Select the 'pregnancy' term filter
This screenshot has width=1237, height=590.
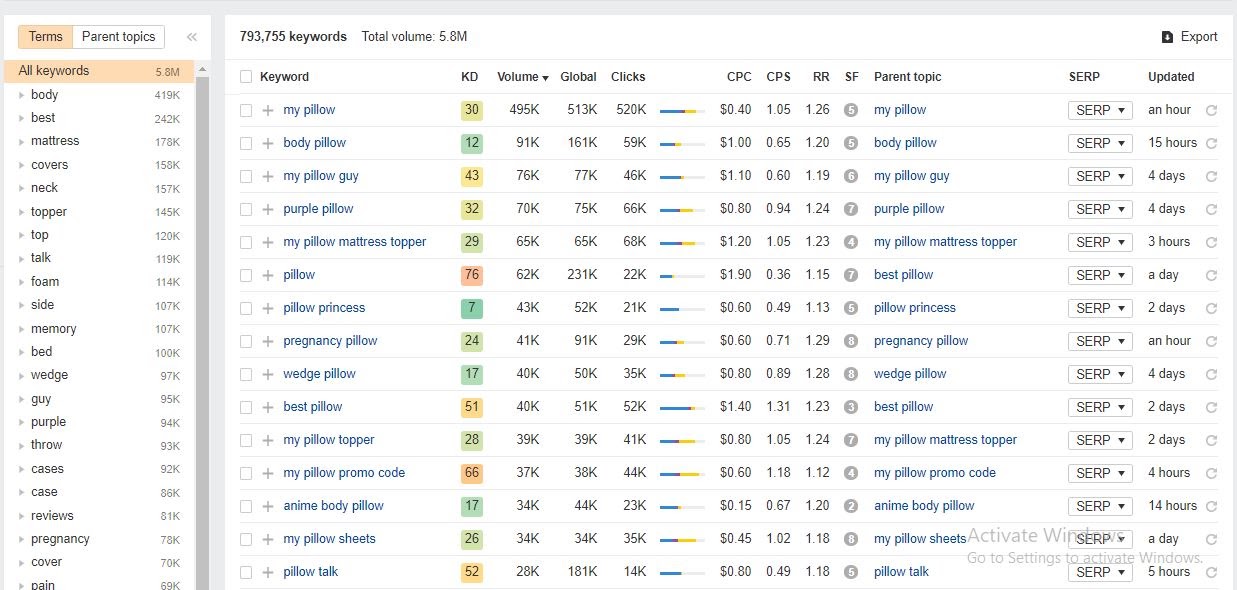tap(60, 539)
